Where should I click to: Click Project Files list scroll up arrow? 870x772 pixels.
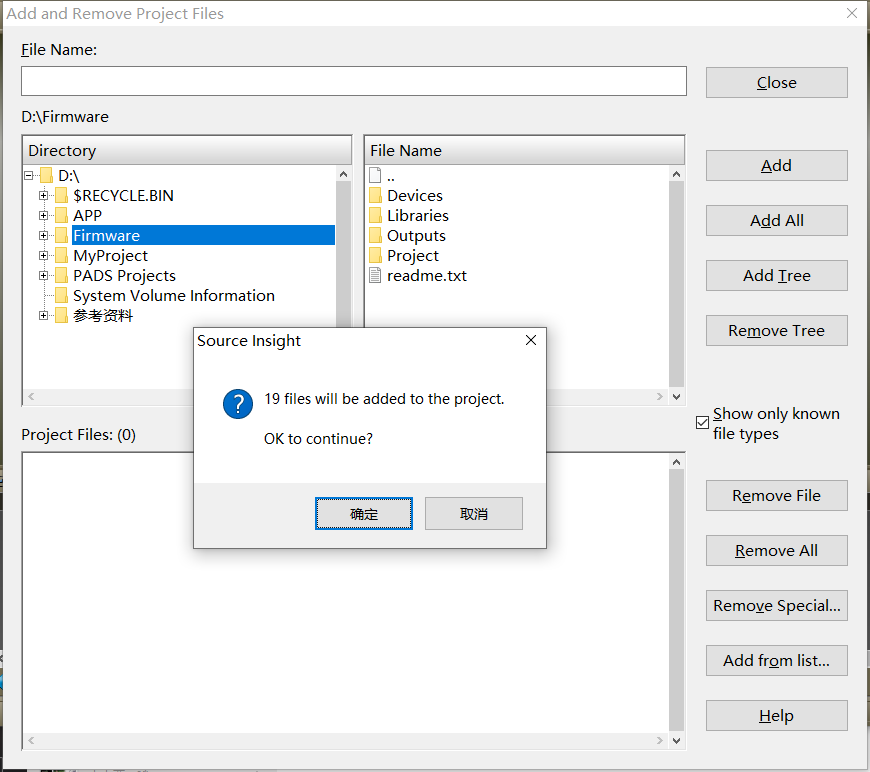point(676,462)
